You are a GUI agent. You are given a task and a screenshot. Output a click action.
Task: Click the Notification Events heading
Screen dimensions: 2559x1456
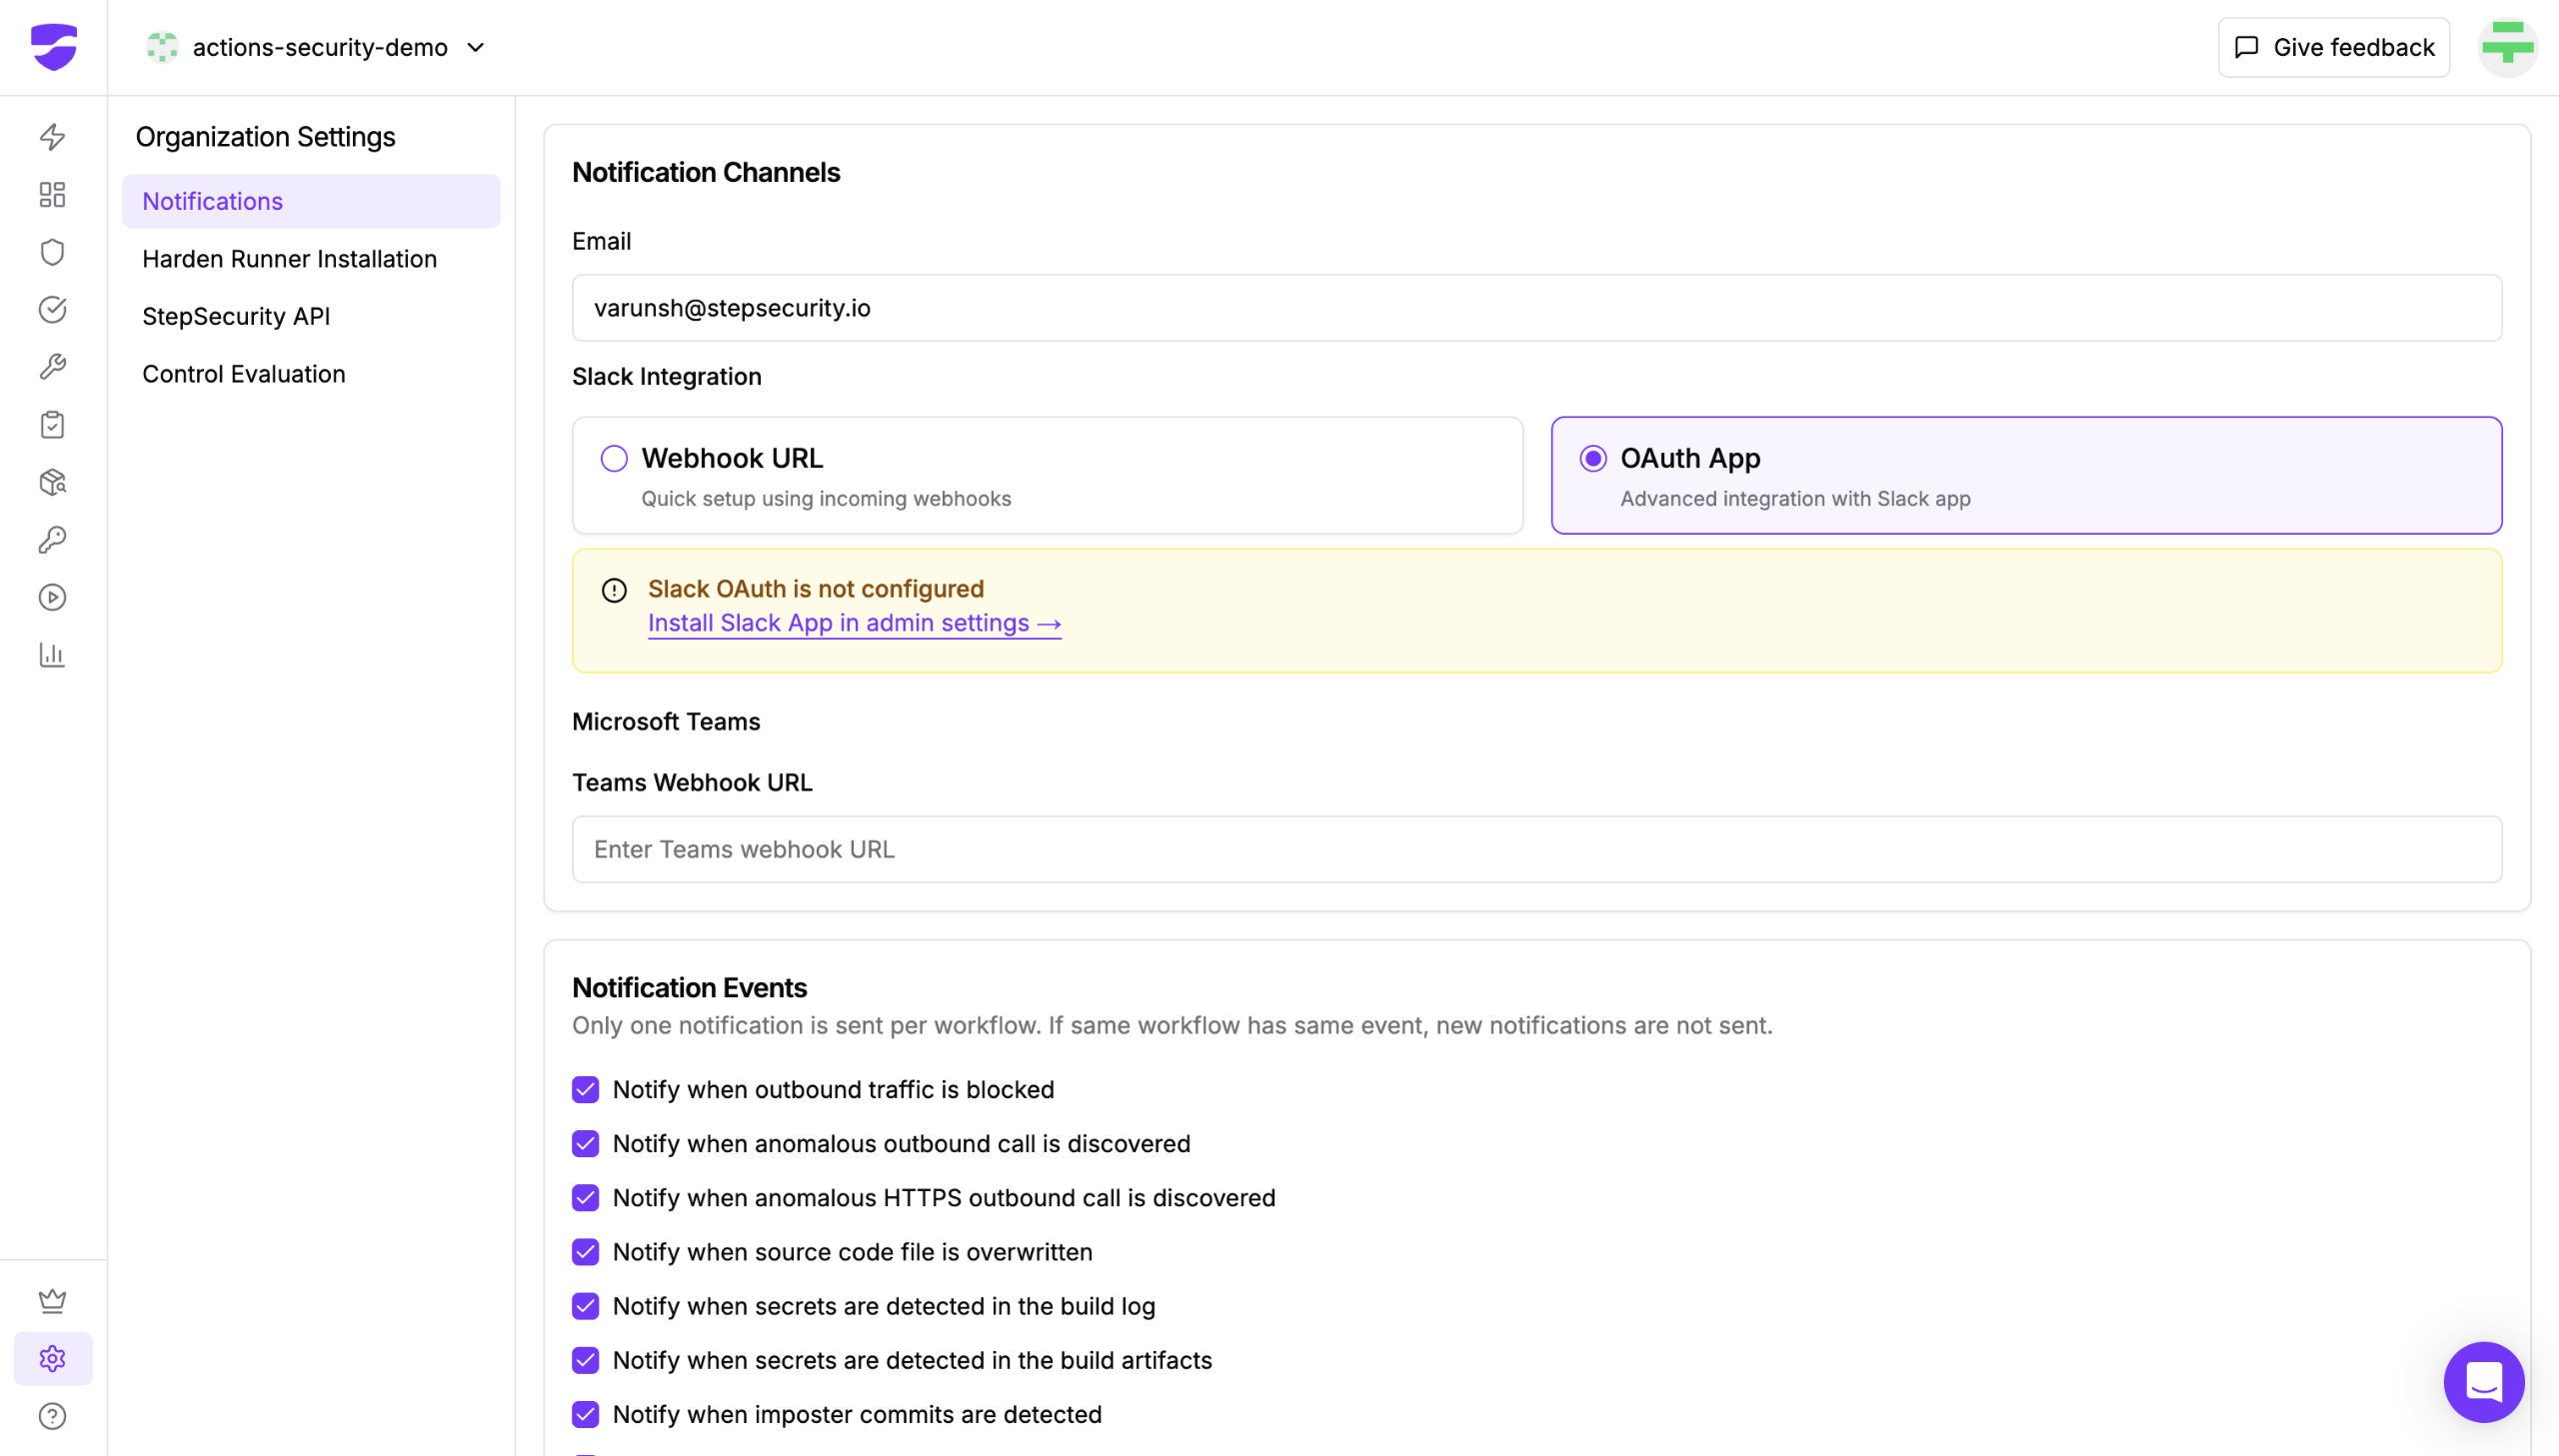point(689,988)
